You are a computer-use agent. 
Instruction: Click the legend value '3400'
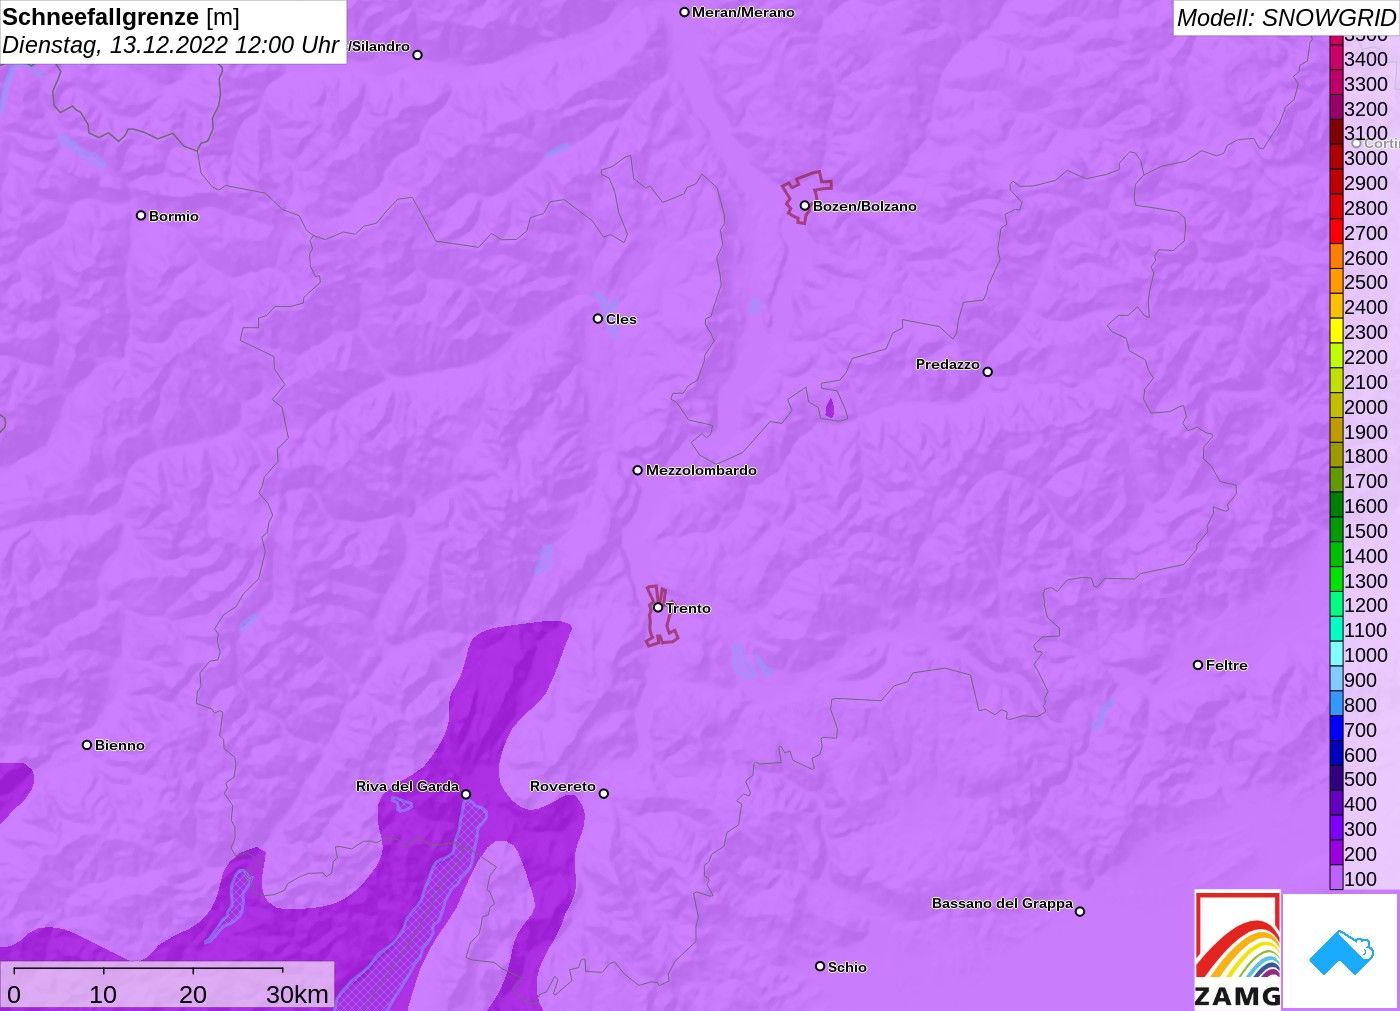tap(1366, 59)
